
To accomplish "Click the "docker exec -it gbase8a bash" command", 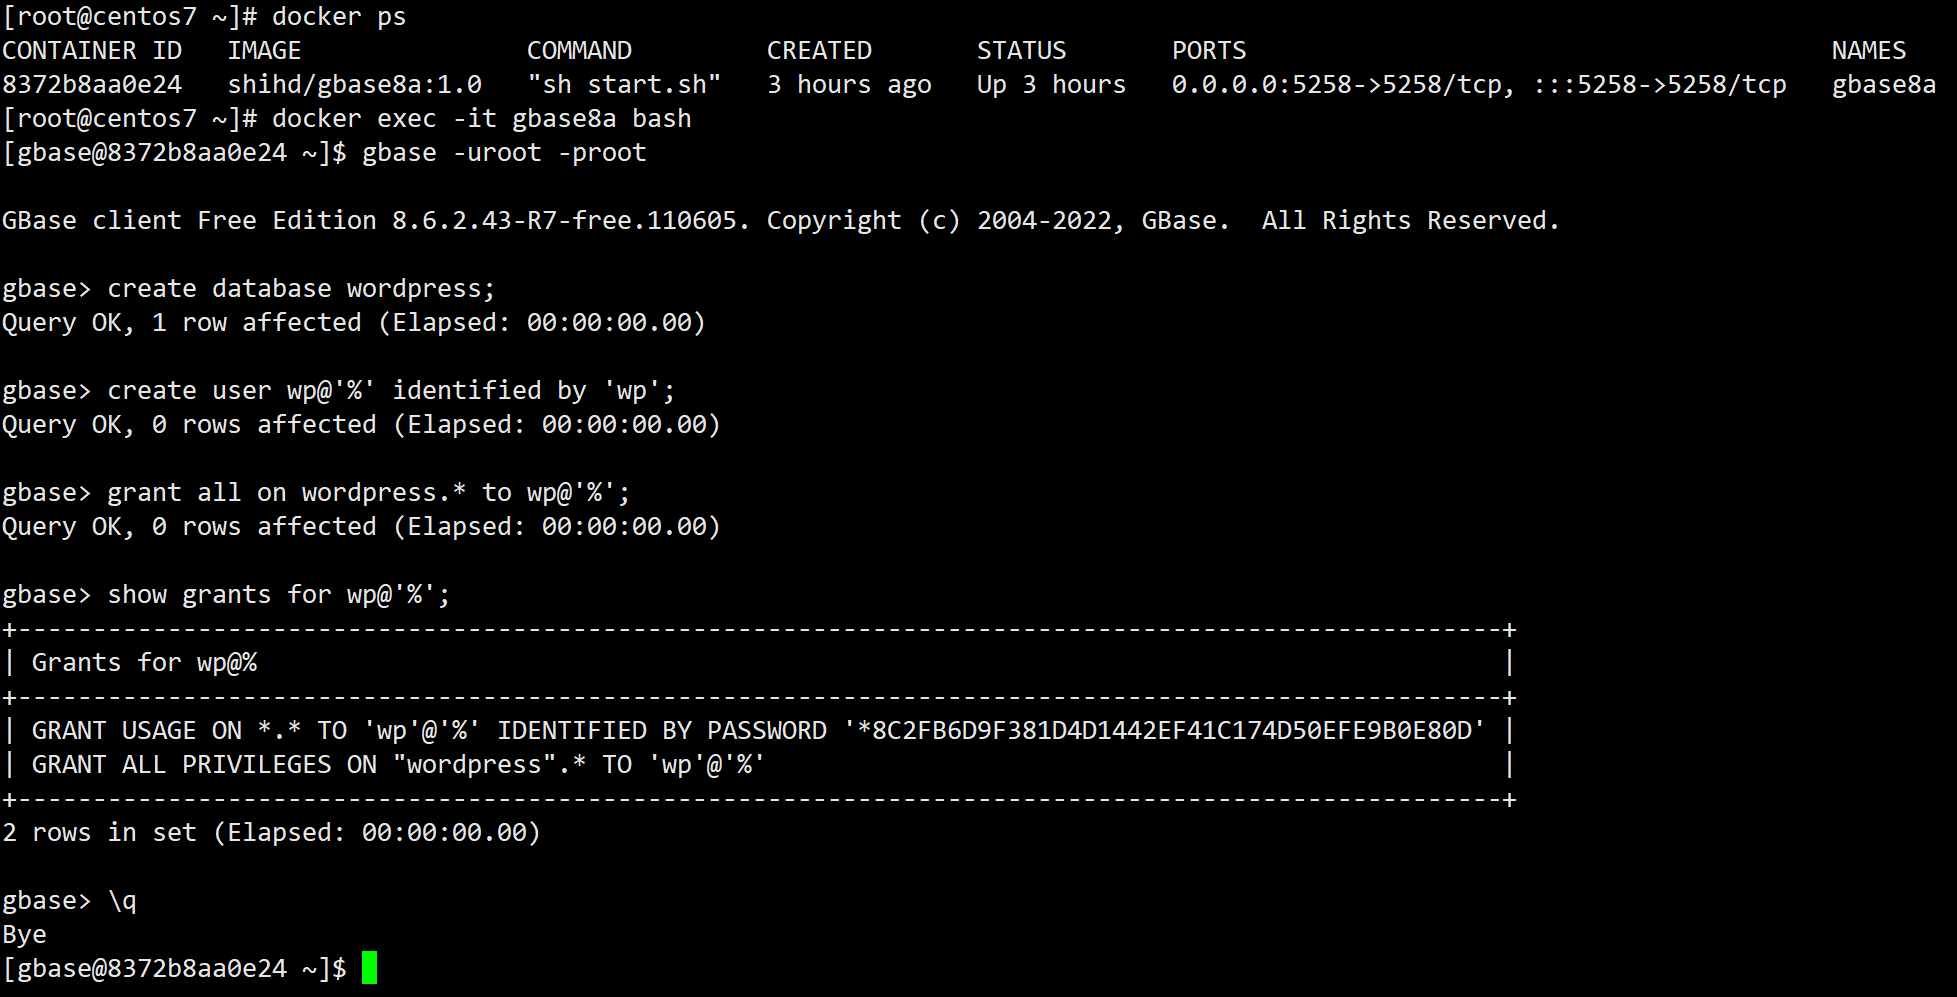I will pos(481,119).
